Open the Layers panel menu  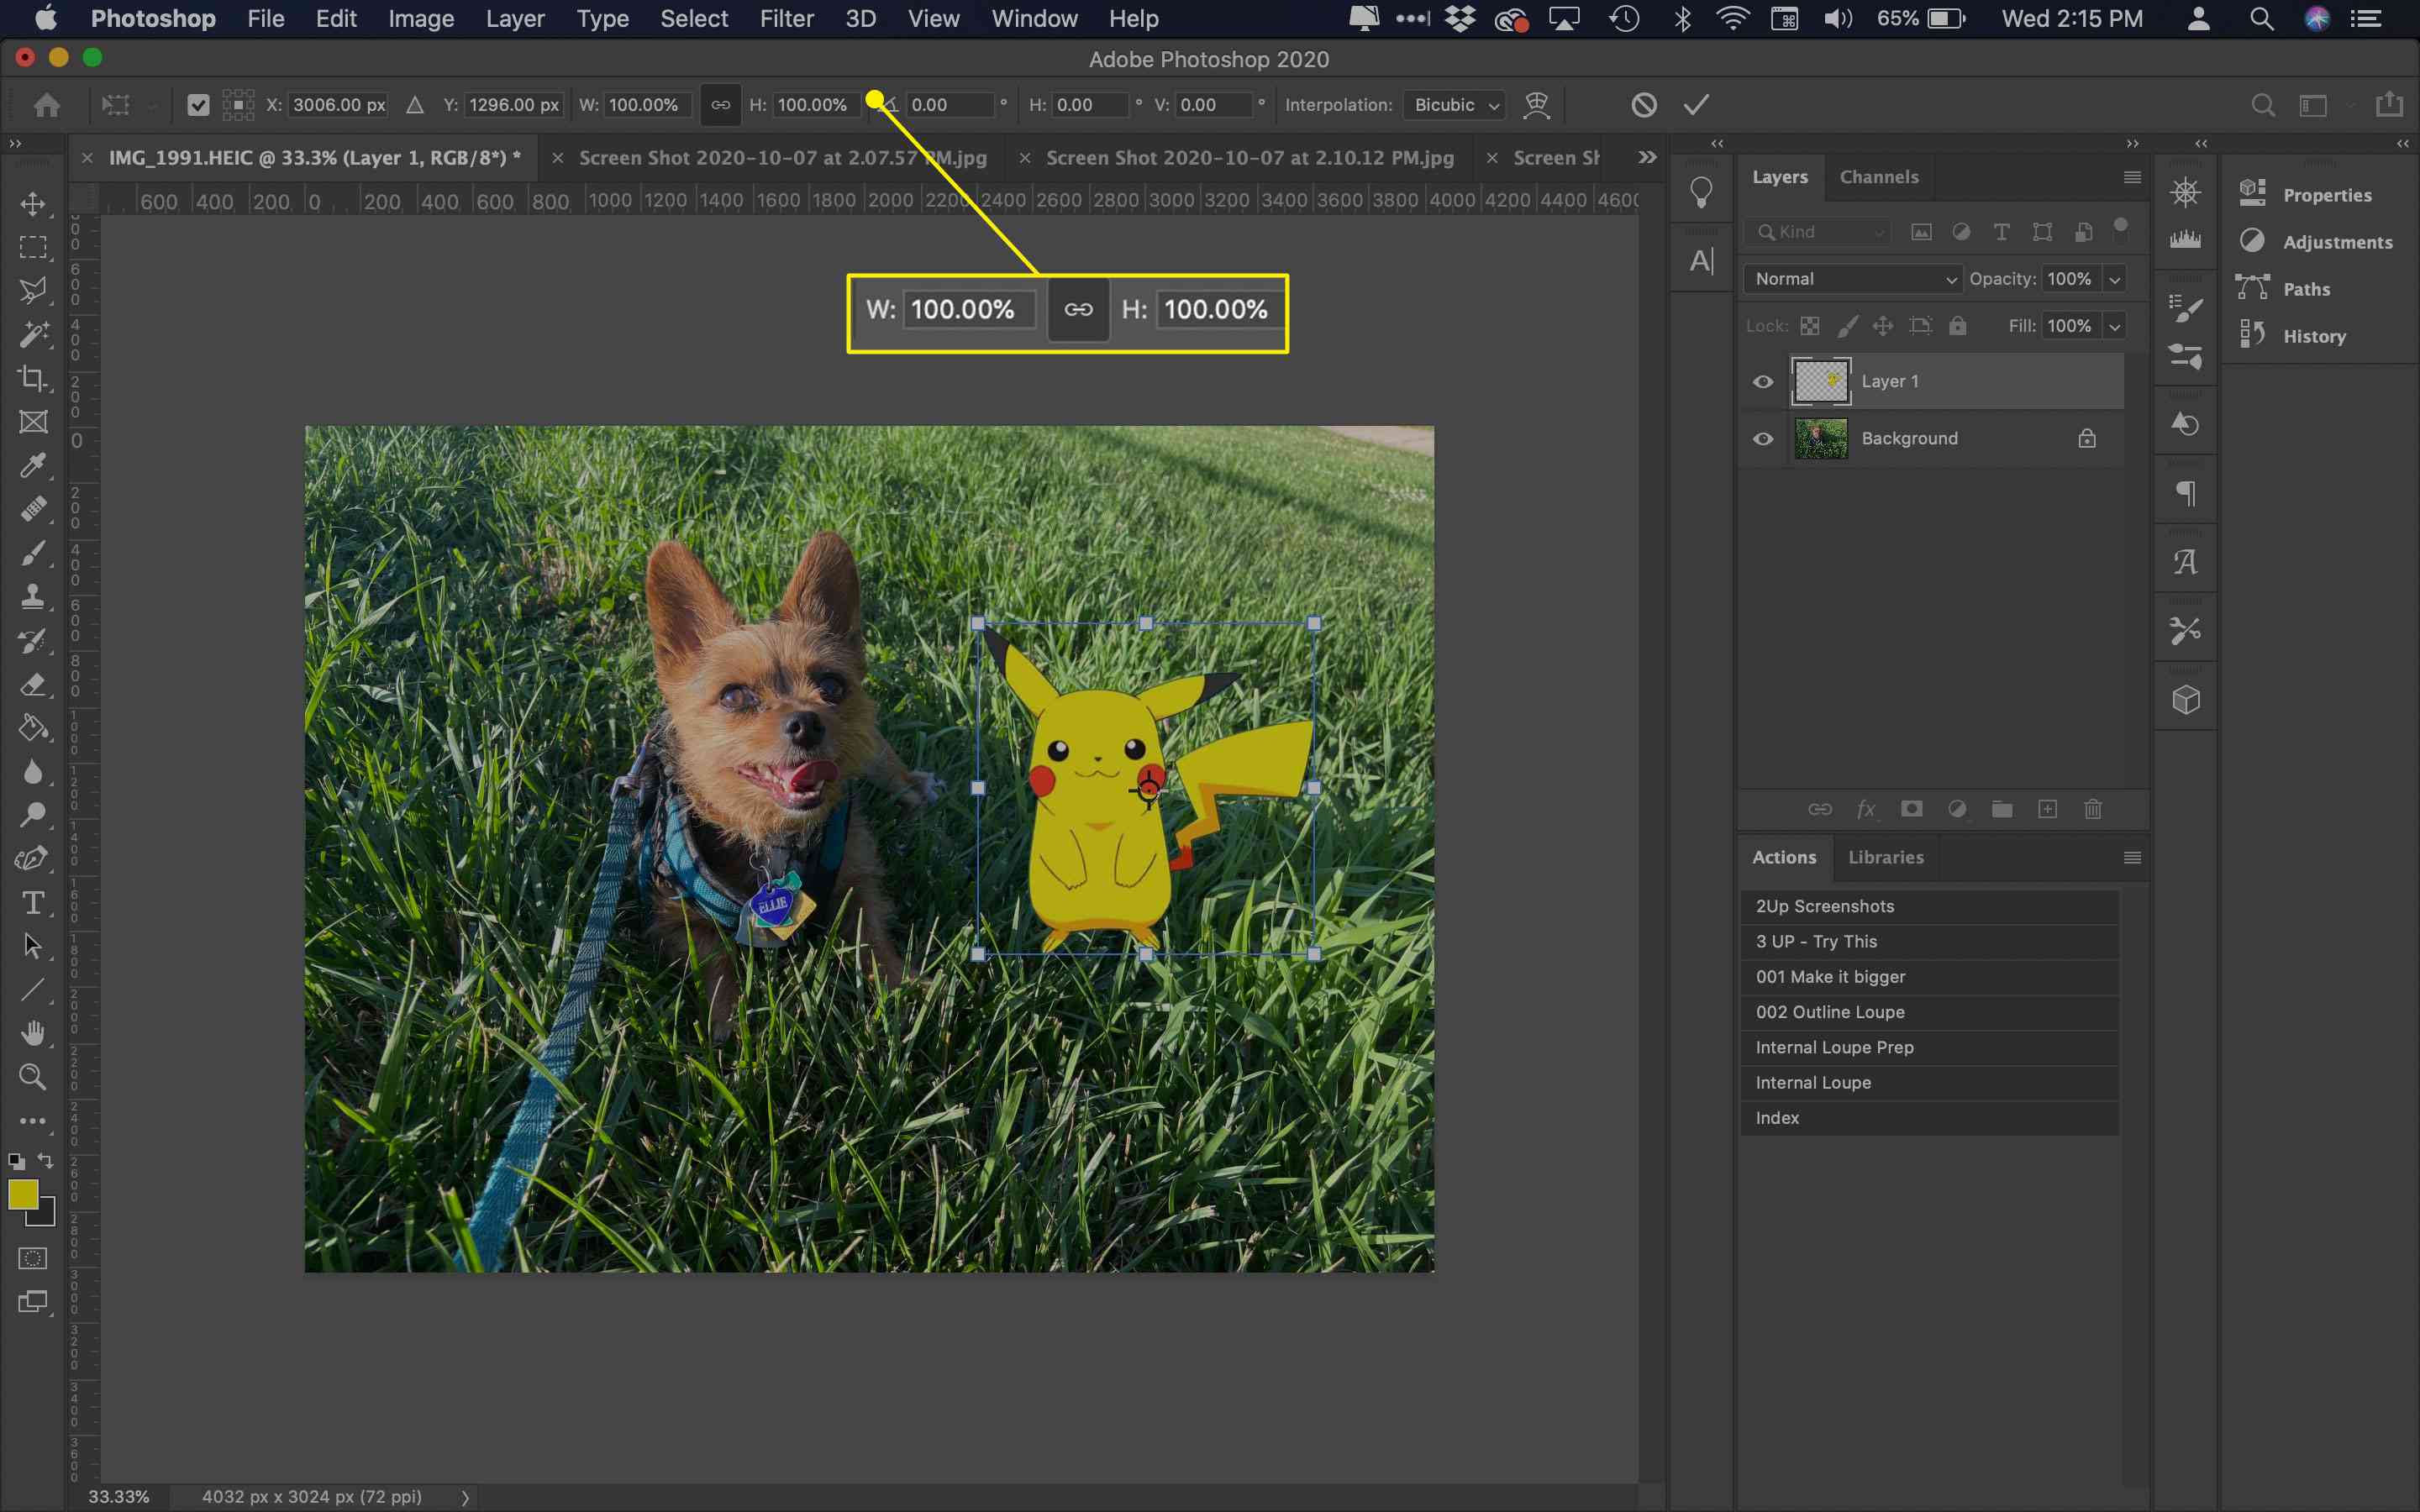click(x=2131, y=177)
